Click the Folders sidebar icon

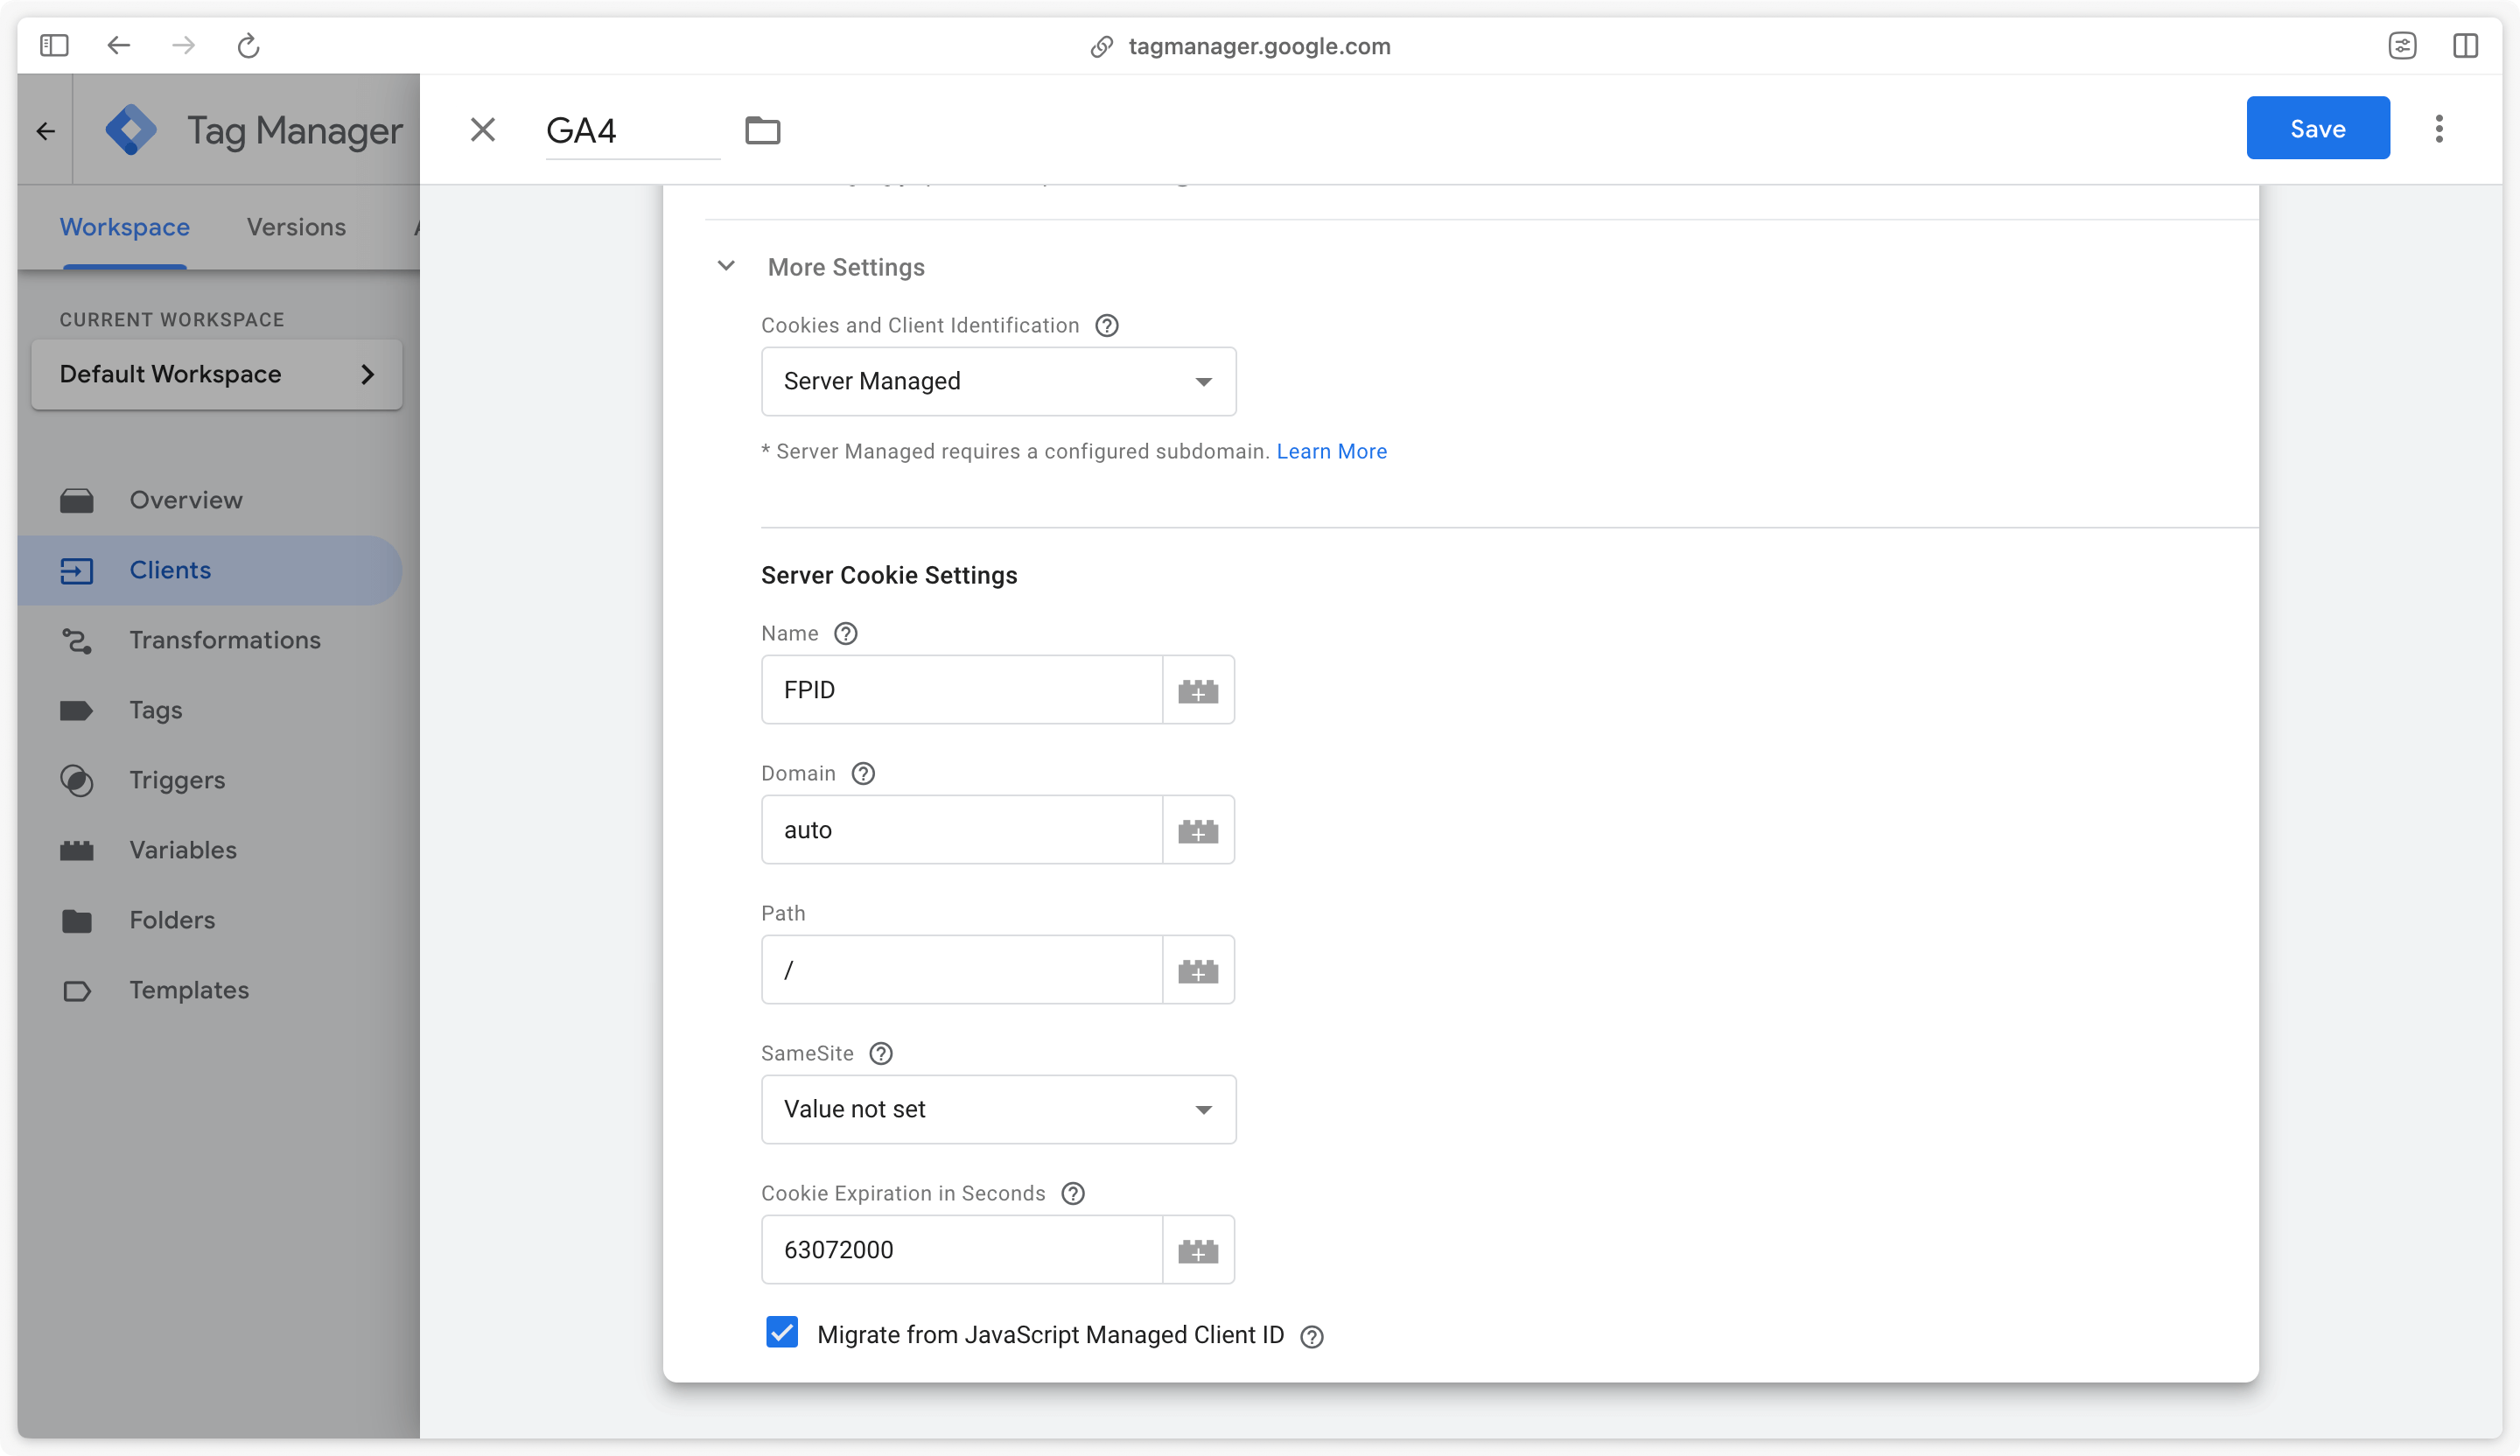pos(78,919)
